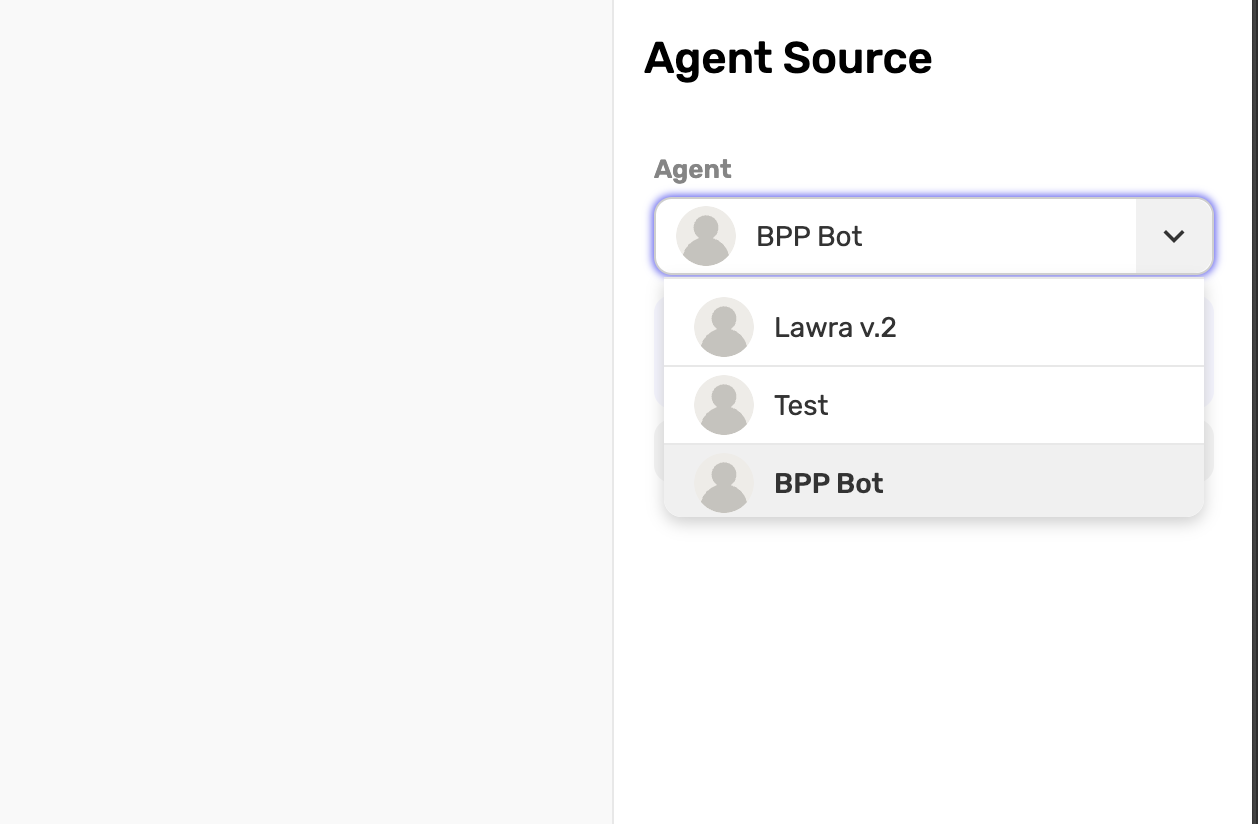Click the avatar next to bold BPP Bot option
The height and width of the screenshot is (824, 1258).
pyautogui.click(x=724, y=483)
